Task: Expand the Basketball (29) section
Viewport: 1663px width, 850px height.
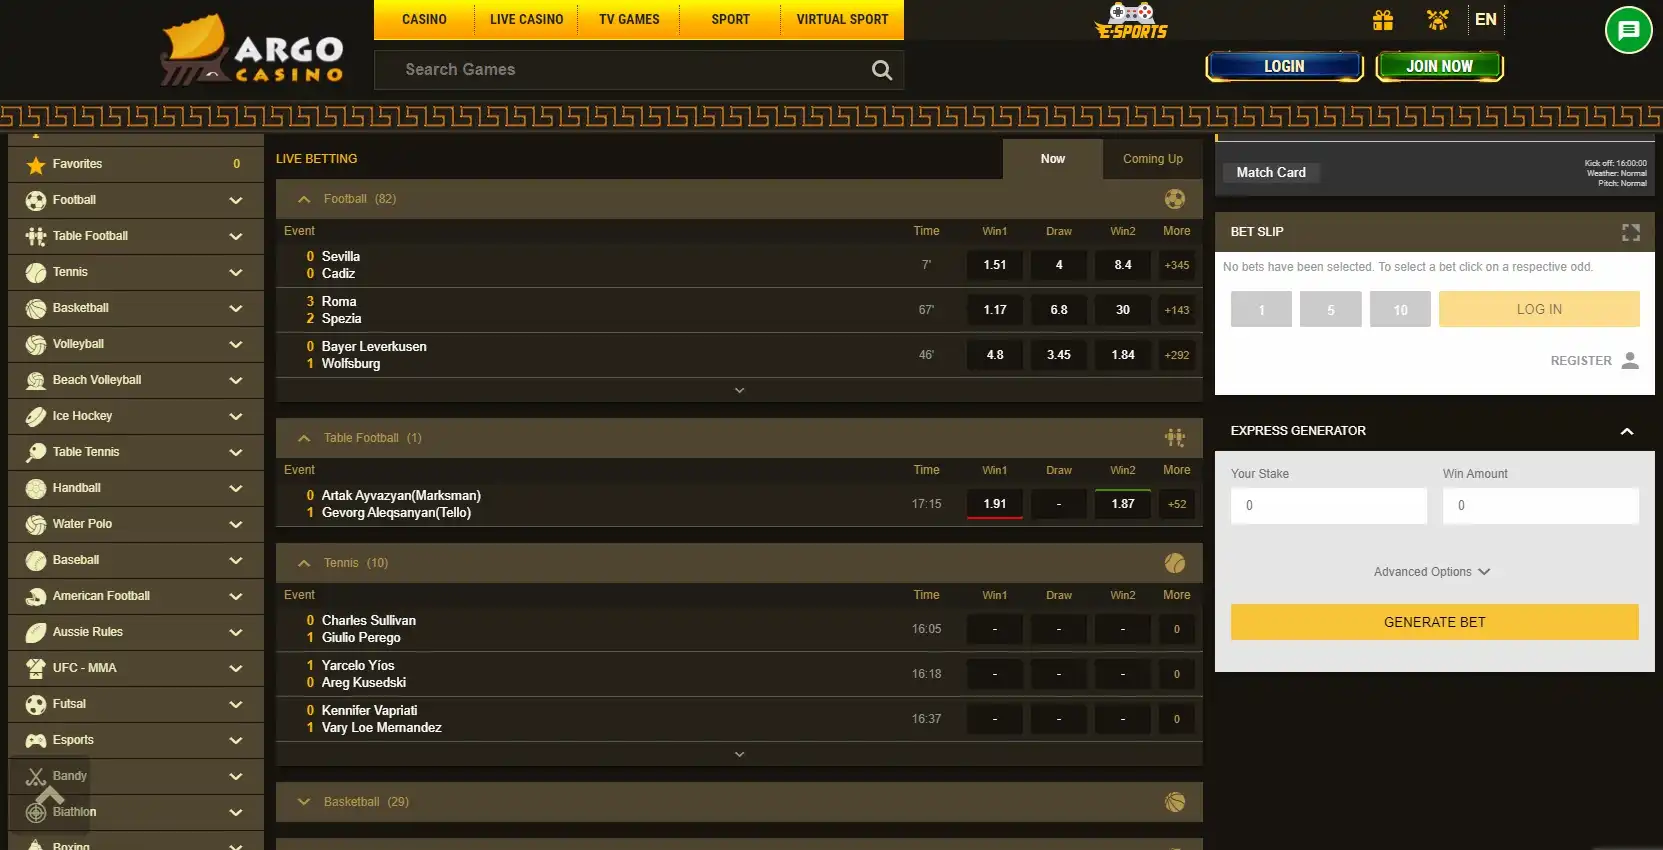Action: [x=304, y=802]
